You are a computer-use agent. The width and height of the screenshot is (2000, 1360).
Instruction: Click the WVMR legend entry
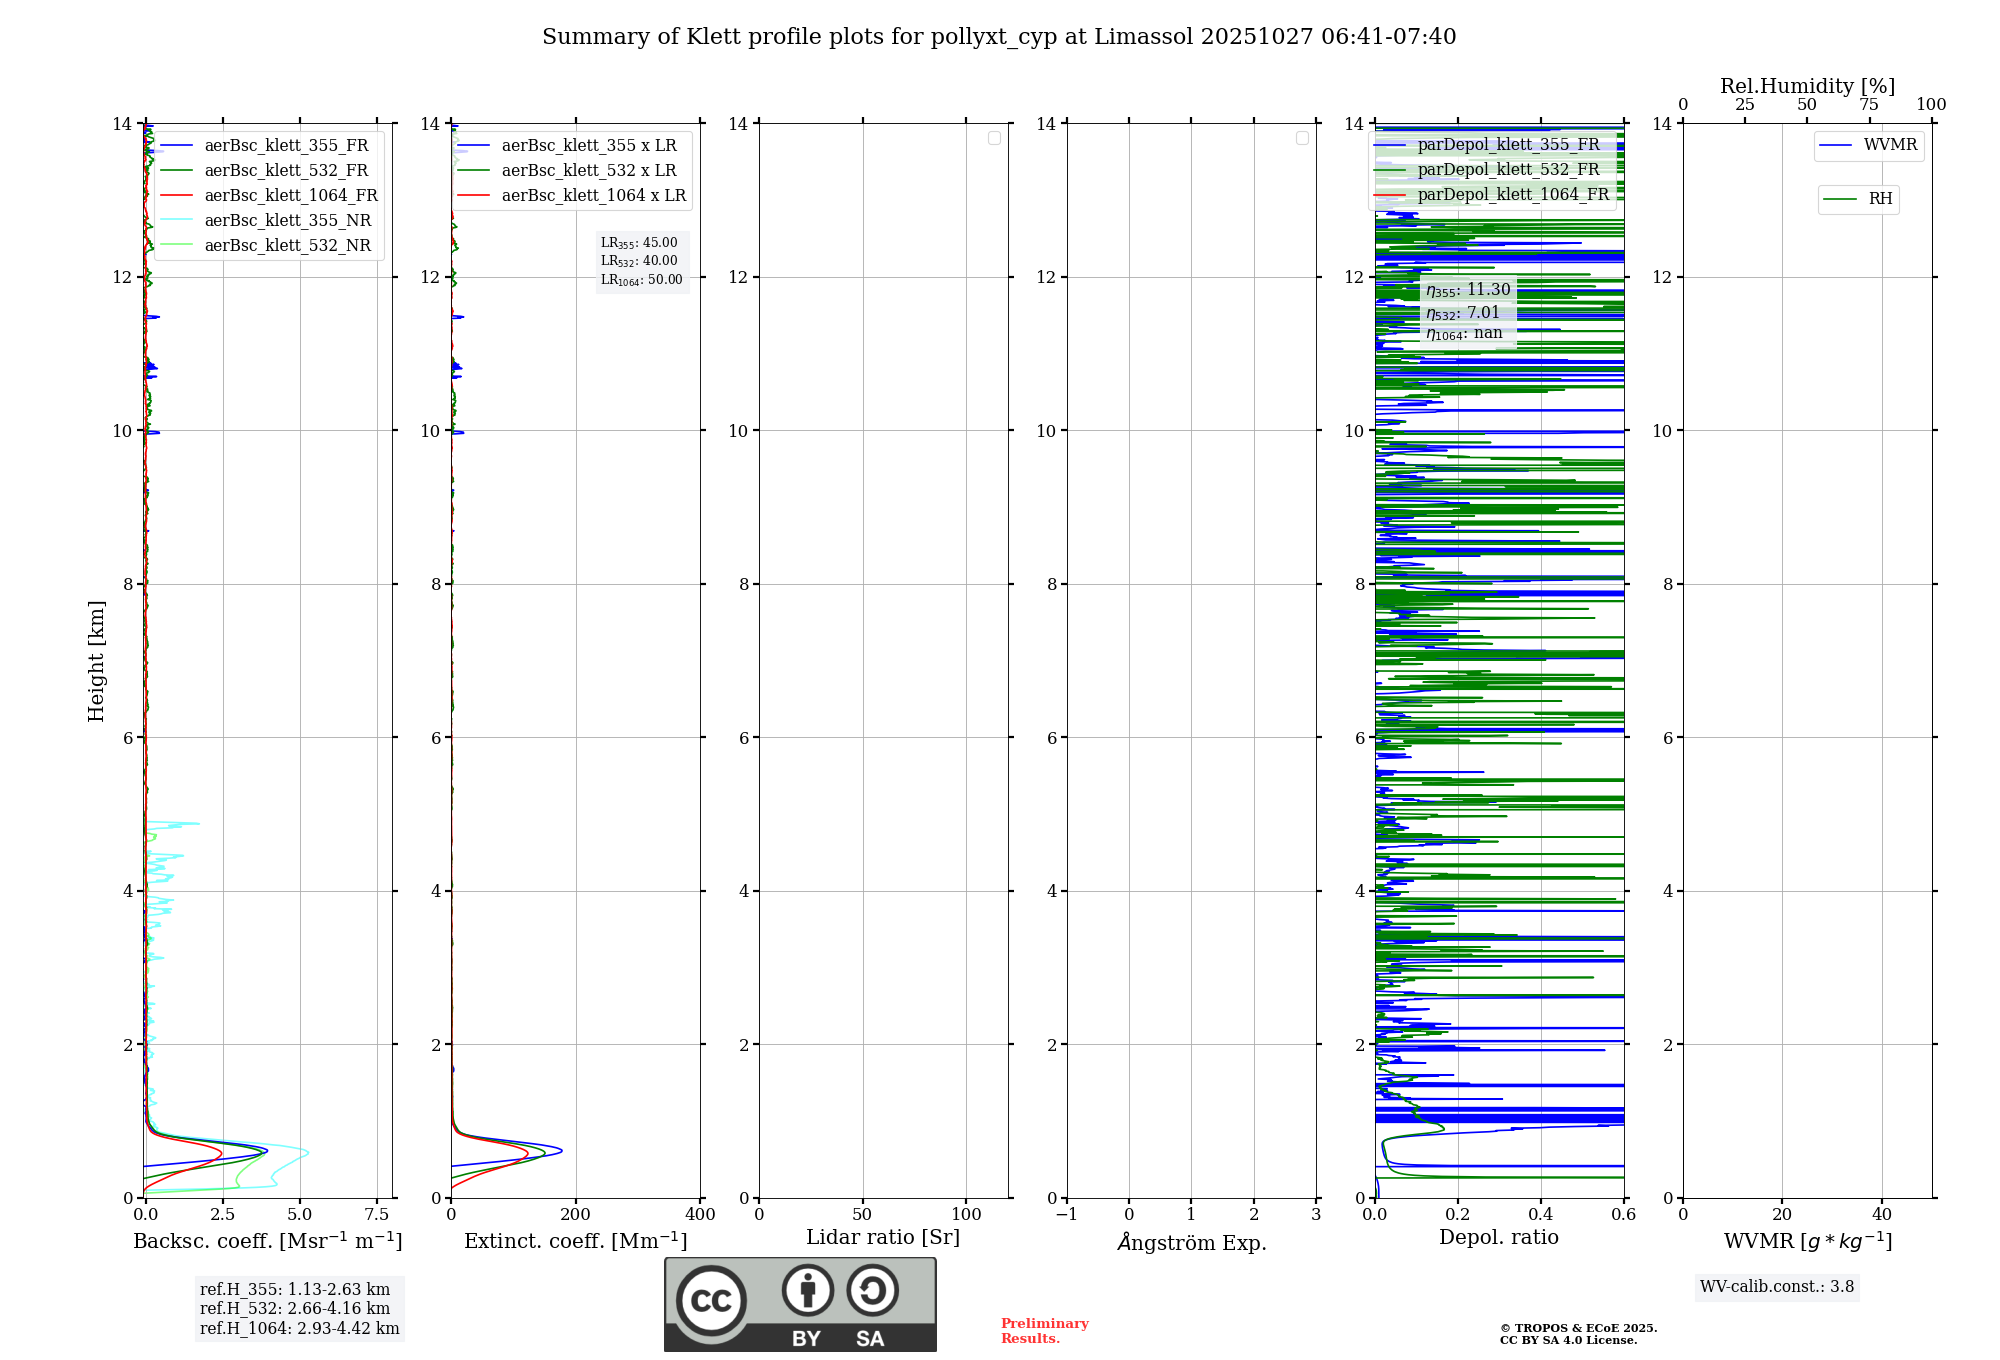pos(1889,145)
